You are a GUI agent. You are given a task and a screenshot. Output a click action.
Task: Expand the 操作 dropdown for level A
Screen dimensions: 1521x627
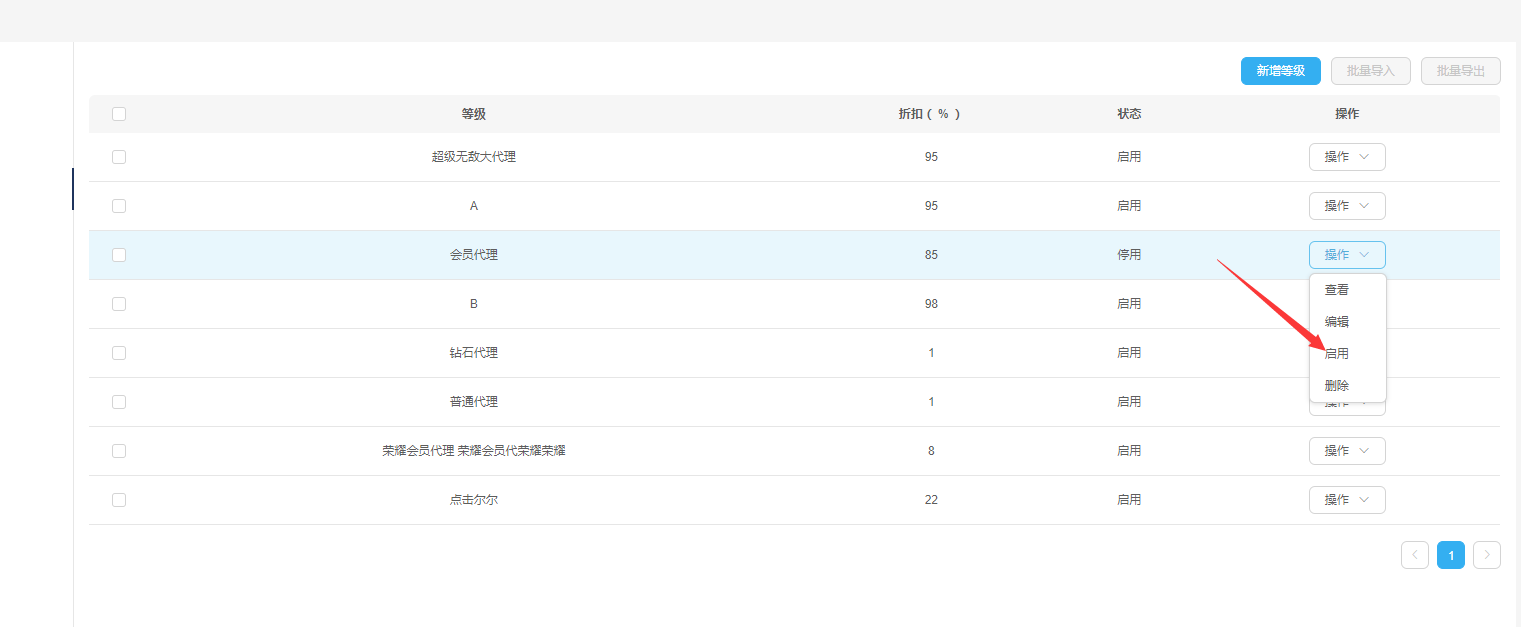coord(1346,206)
